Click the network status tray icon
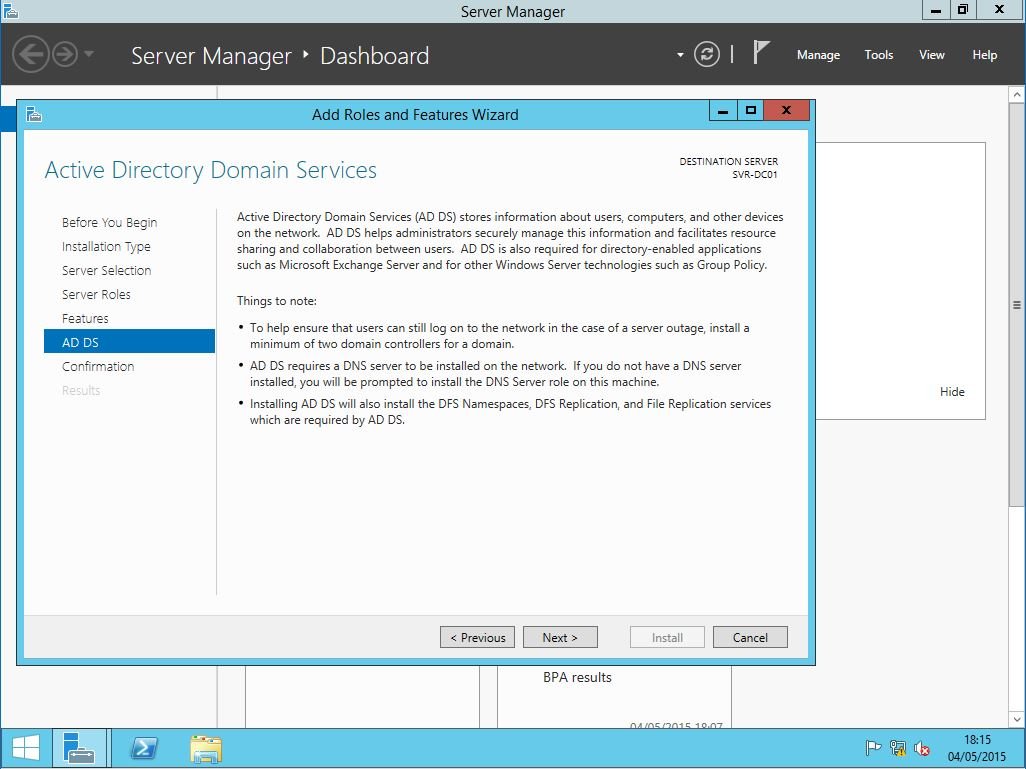This screenshot has height=769, width=1026. [x=898, y=748]
